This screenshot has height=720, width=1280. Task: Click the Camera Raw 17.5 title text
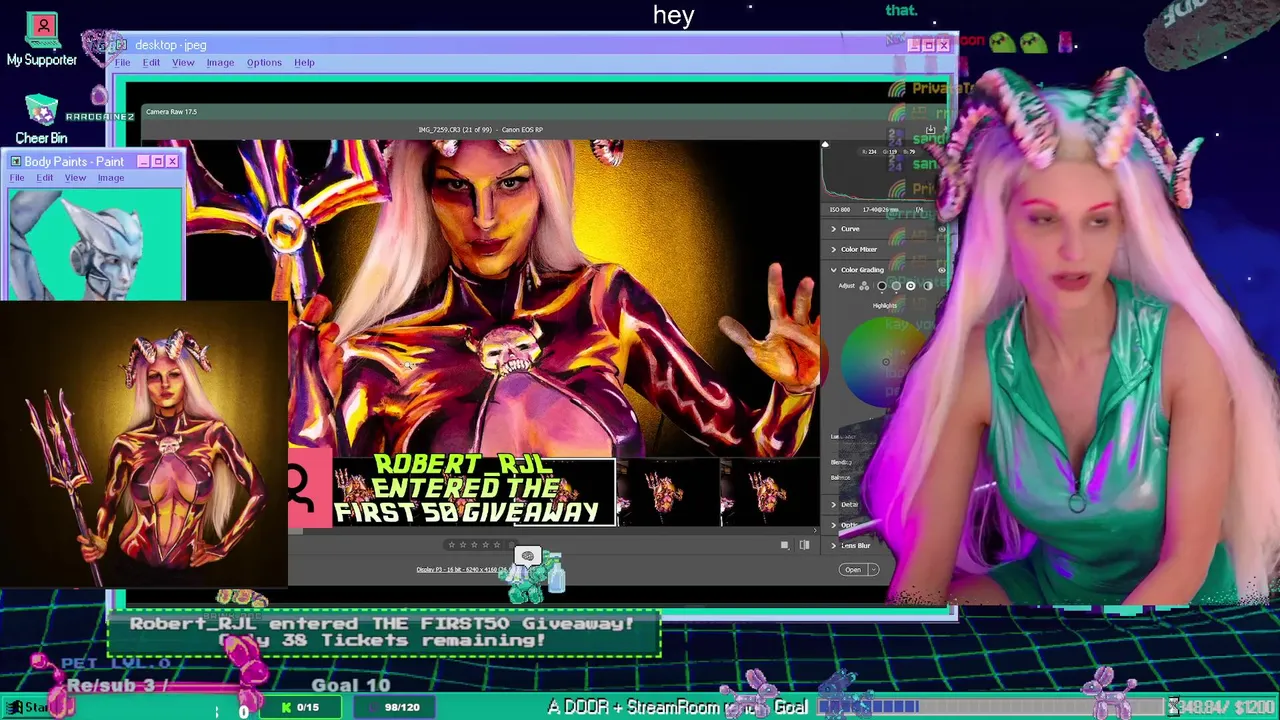tap(171, 111)
